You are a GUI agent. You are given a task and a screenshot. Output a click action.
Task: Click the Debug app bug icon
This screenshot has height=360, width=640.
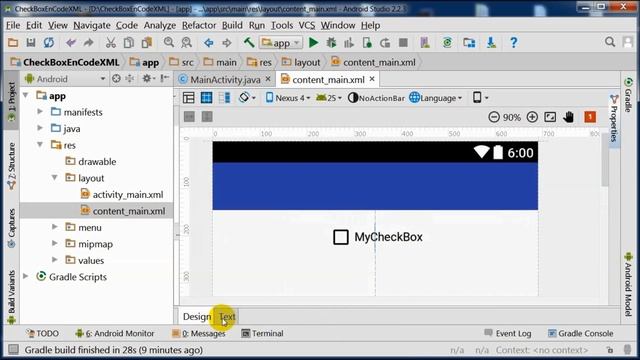[x=331, y=42]
